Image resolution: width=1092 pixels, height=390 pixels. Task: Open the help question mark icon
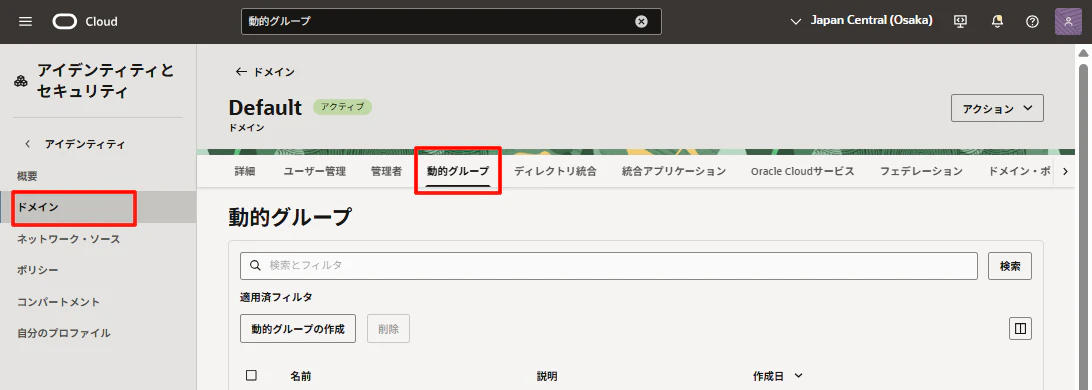[1033, 22]
